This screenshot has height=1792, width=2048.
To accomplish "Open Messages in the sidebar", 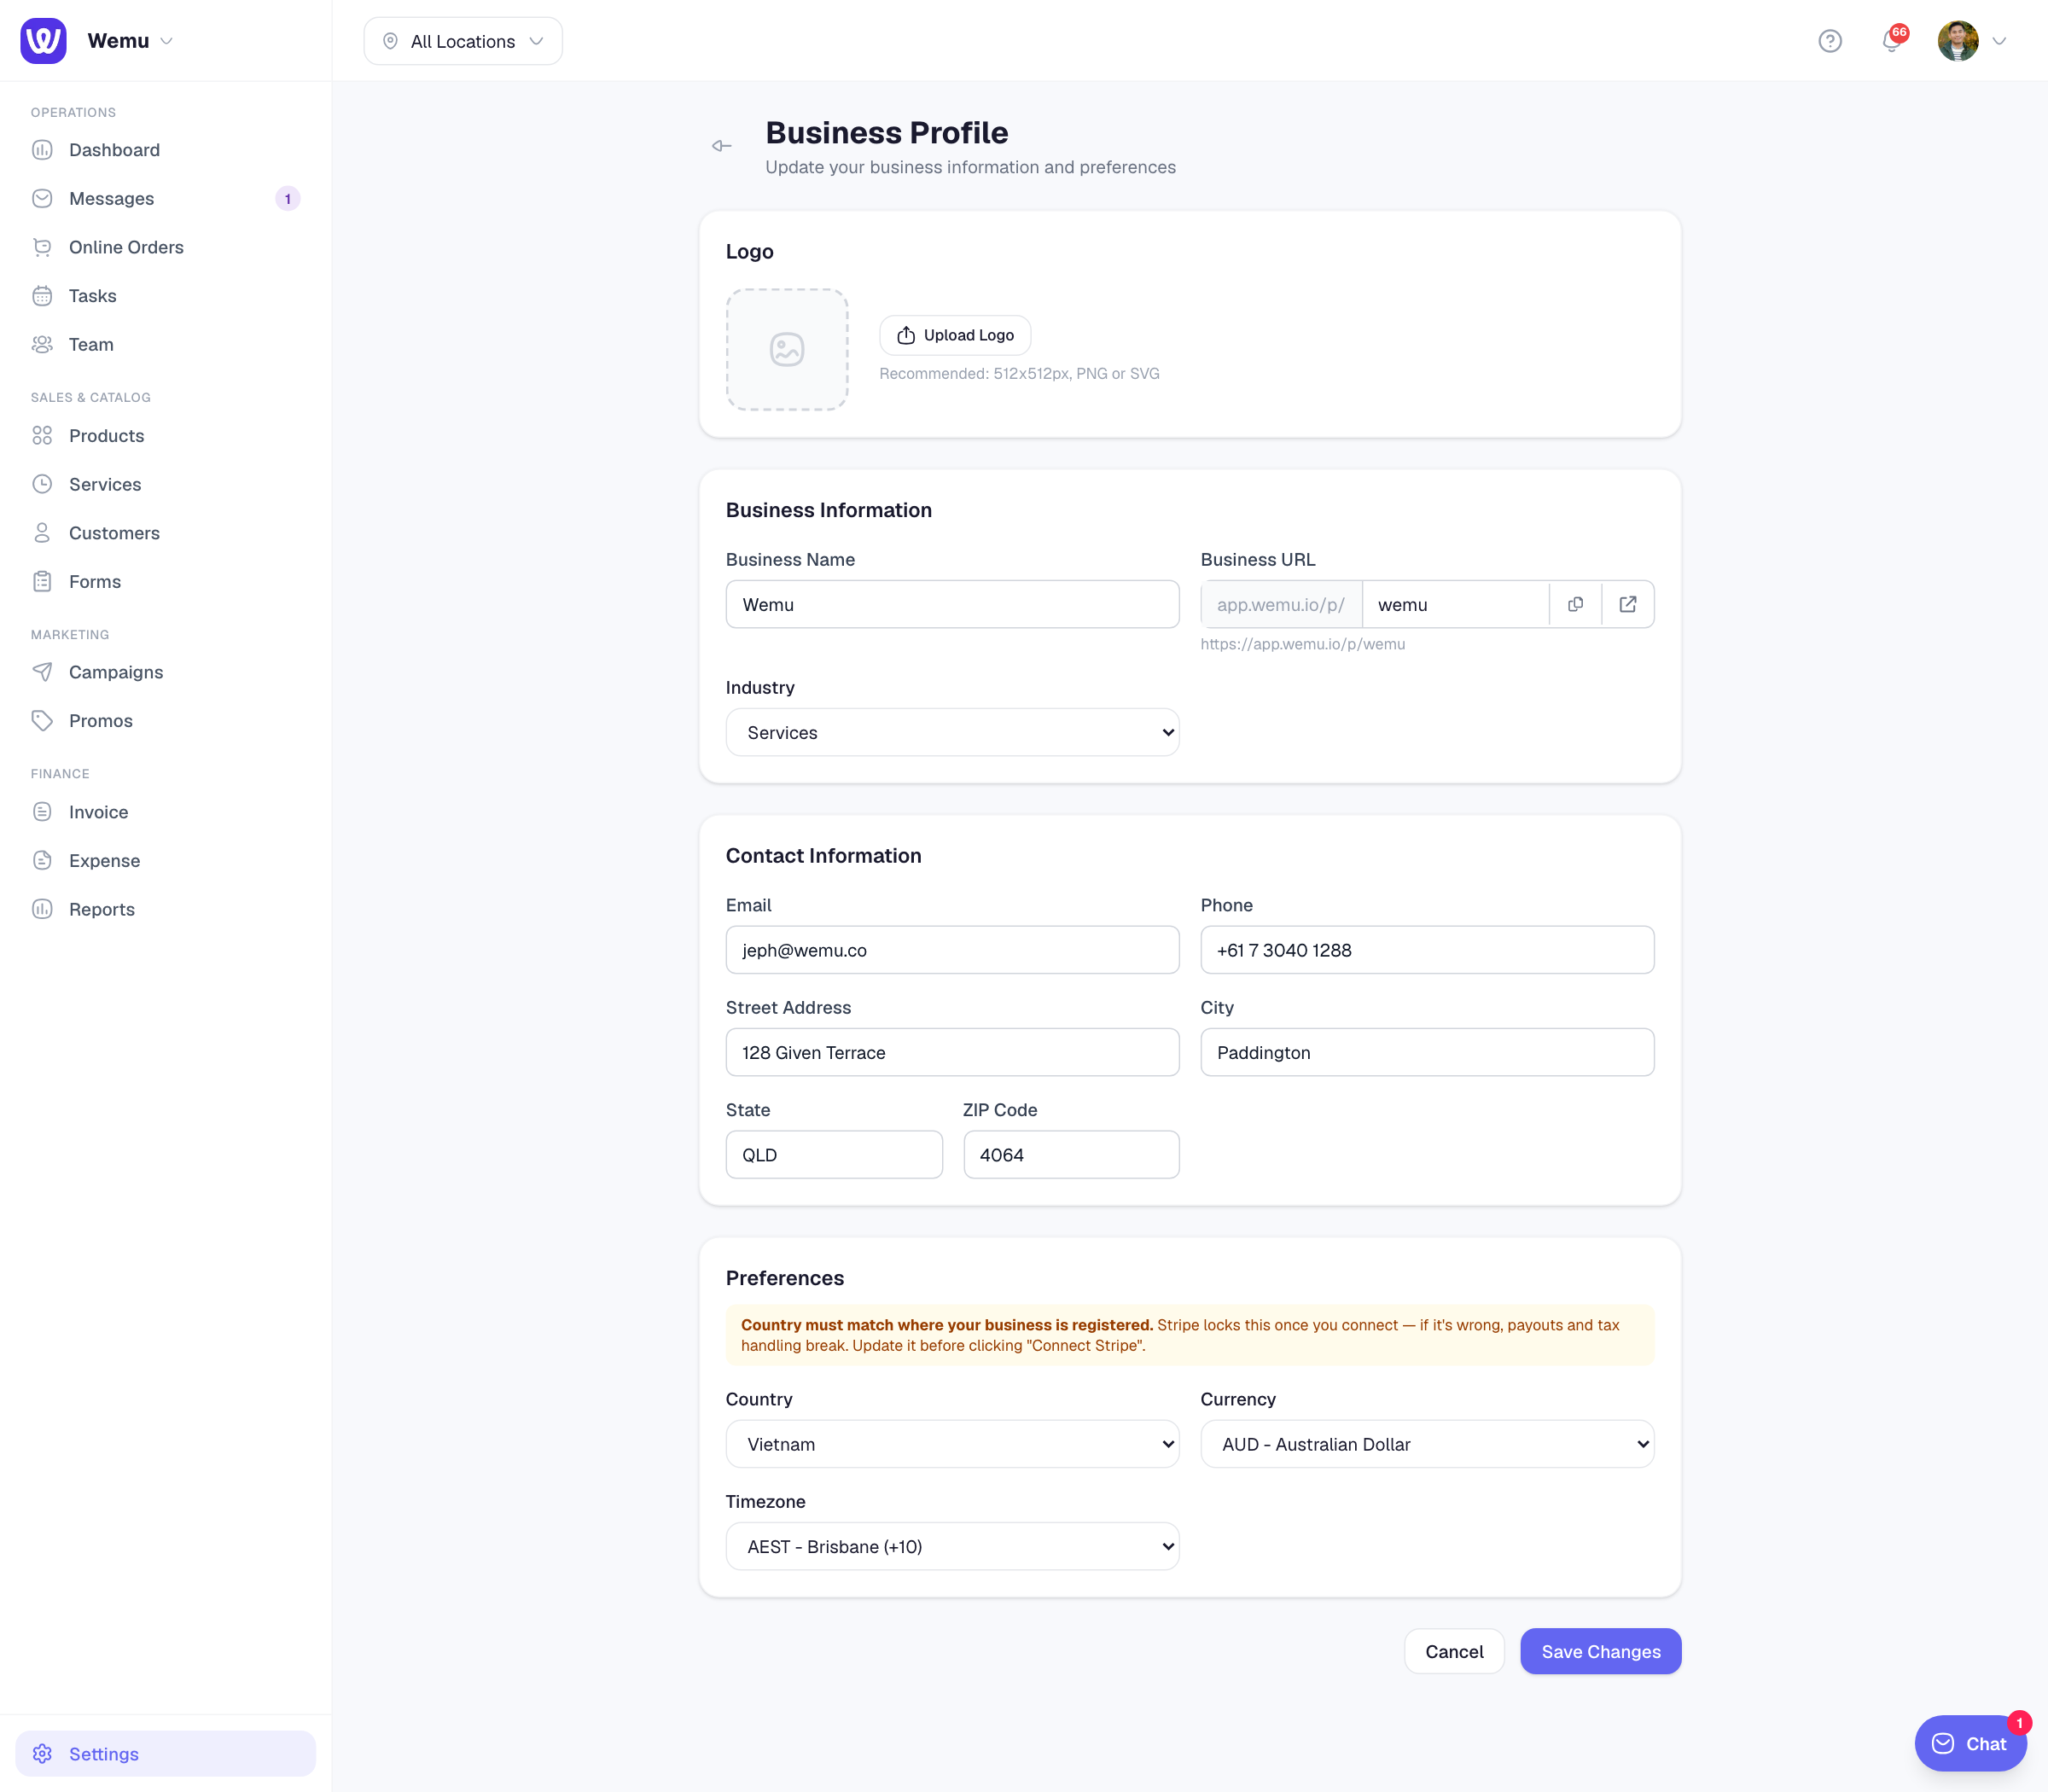I will click(x=166, y=198).
